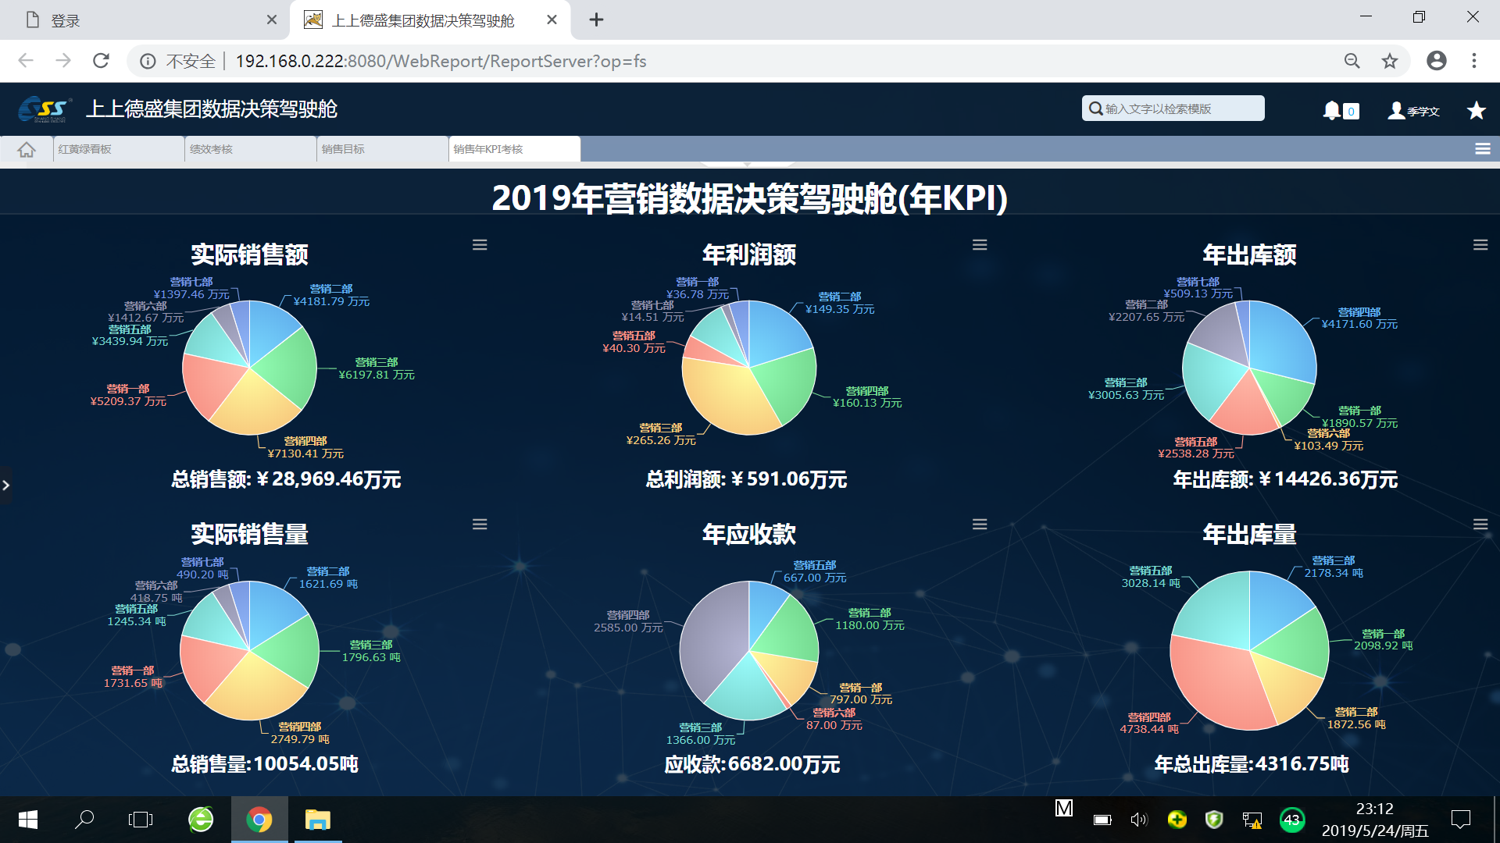Image resolution: width=1500 pixels, height=843 pixels.
Task: Switch to the 绩效考核 tab
Action: pos(250,149)
